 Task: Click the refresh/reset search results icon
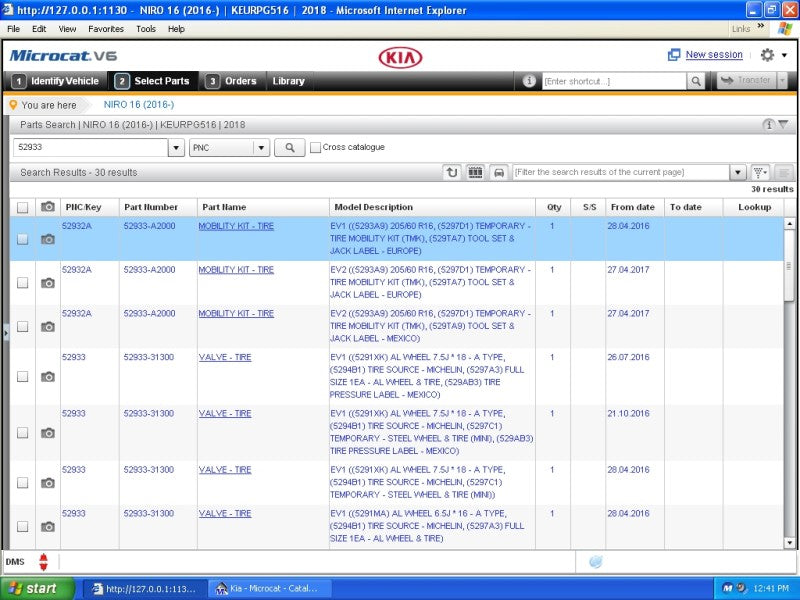pos(452,171)
